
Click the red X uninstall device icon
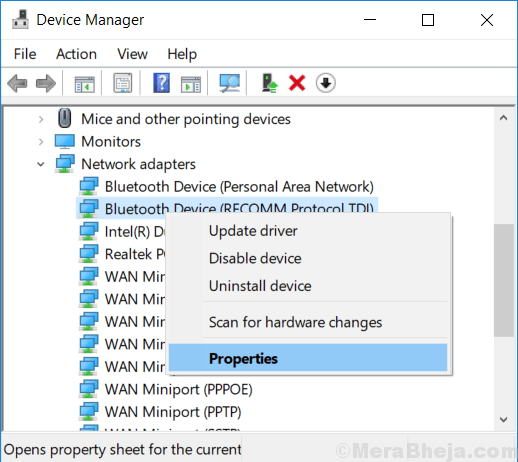tap(297, 83)
